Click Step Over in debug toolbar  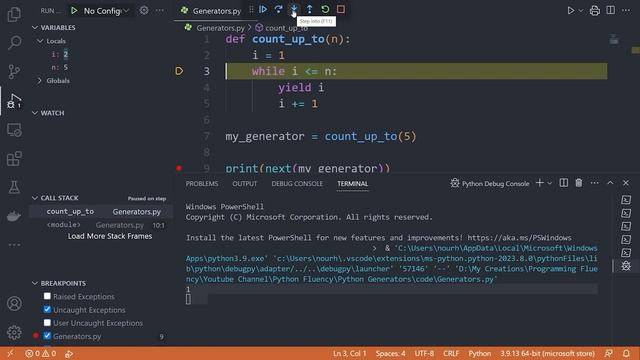tap(278, 9)
